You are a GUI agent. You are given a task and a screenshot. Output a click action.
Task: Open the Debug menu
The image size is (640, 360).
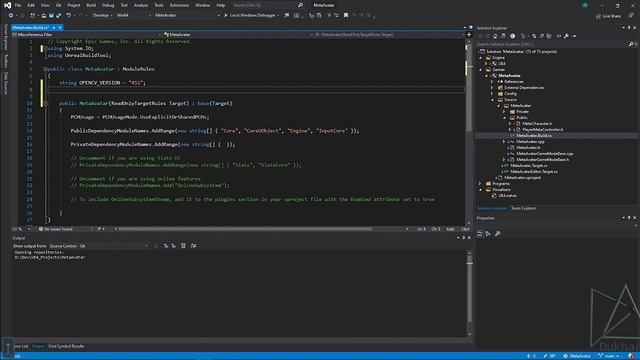click(x=108, y=5)
